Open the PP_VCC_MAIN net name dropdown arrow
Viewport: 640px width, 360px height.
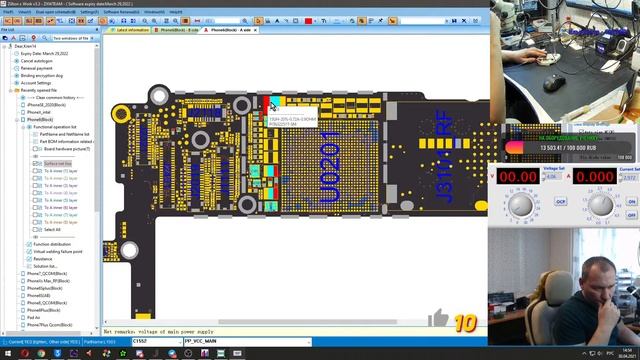[x=309, y=341]
